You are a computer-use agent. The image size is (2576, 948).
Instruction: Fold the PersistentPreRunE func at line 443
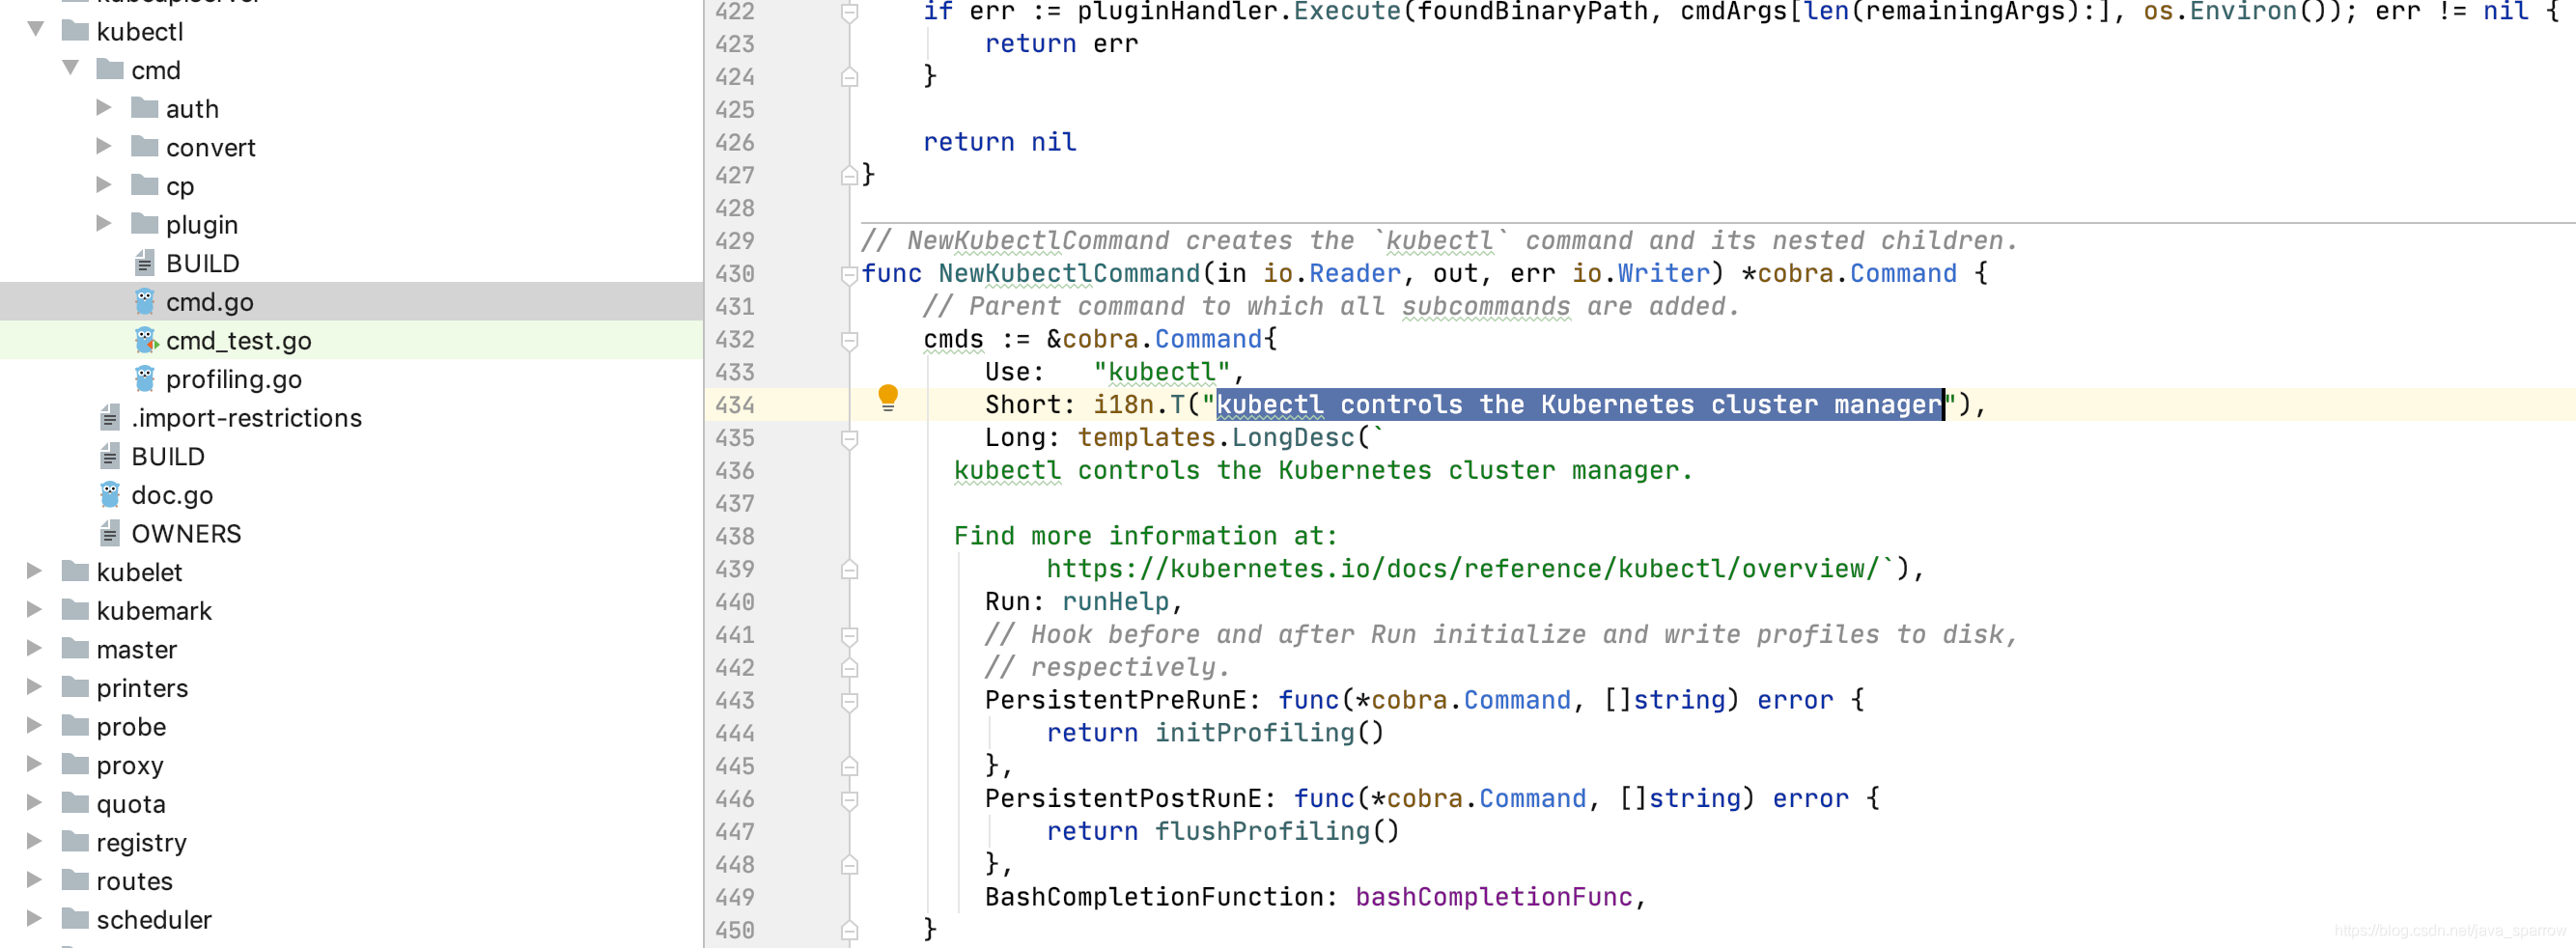849,701
